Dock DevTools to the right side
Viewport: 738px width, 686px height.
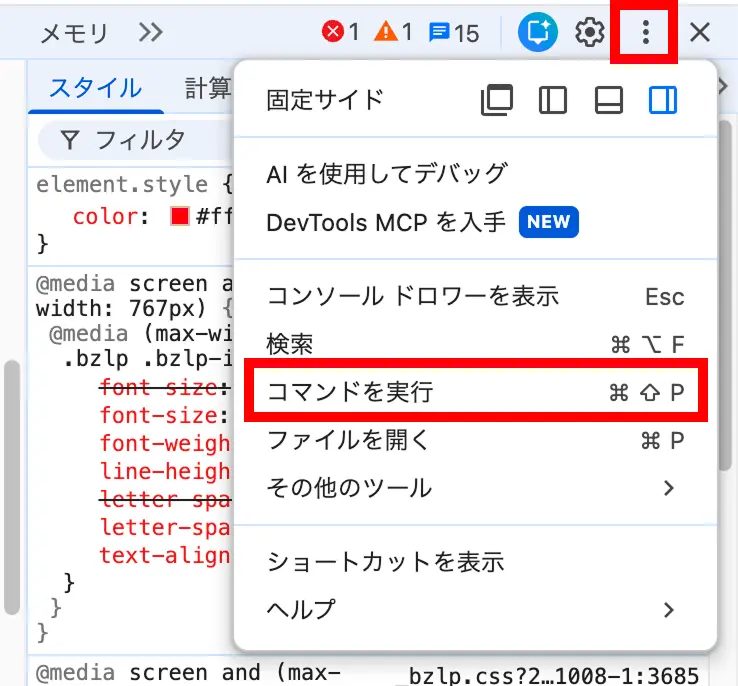[x=663, y=100]
